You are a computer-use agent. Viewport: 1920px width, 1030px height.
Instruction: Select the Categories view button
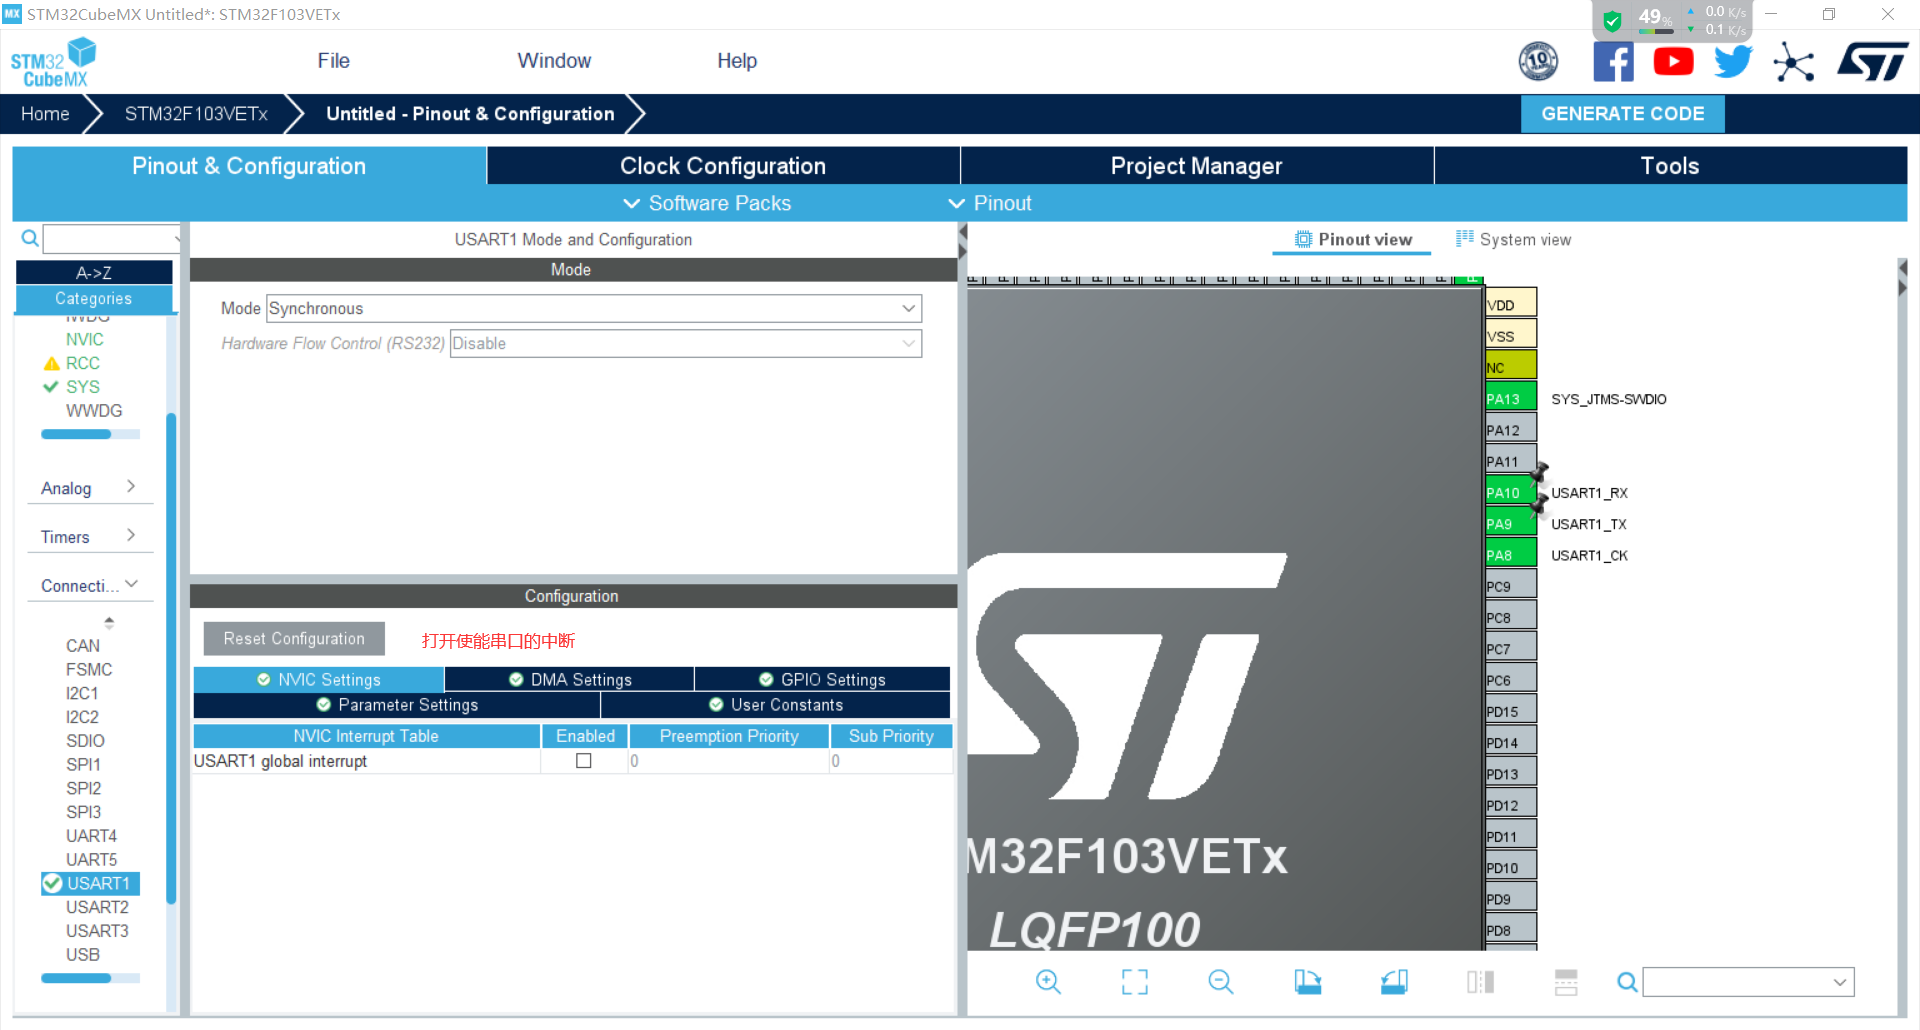(94, 298)
